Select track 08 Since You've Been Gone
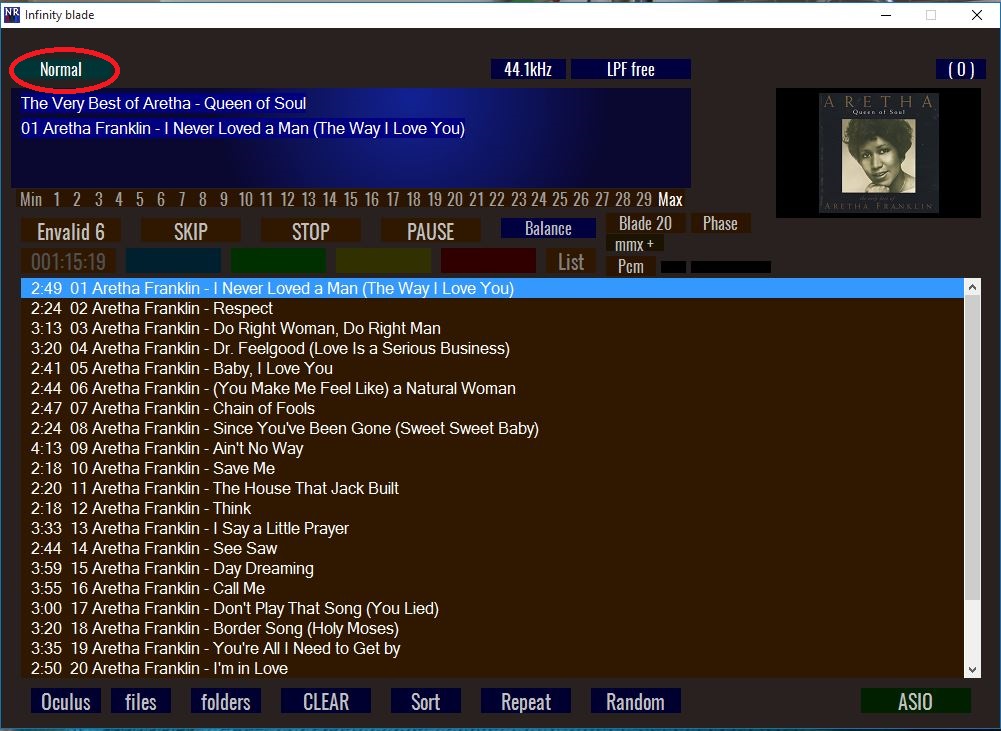Viewport: 1001px width, 731px height. (x=492, y=428)
